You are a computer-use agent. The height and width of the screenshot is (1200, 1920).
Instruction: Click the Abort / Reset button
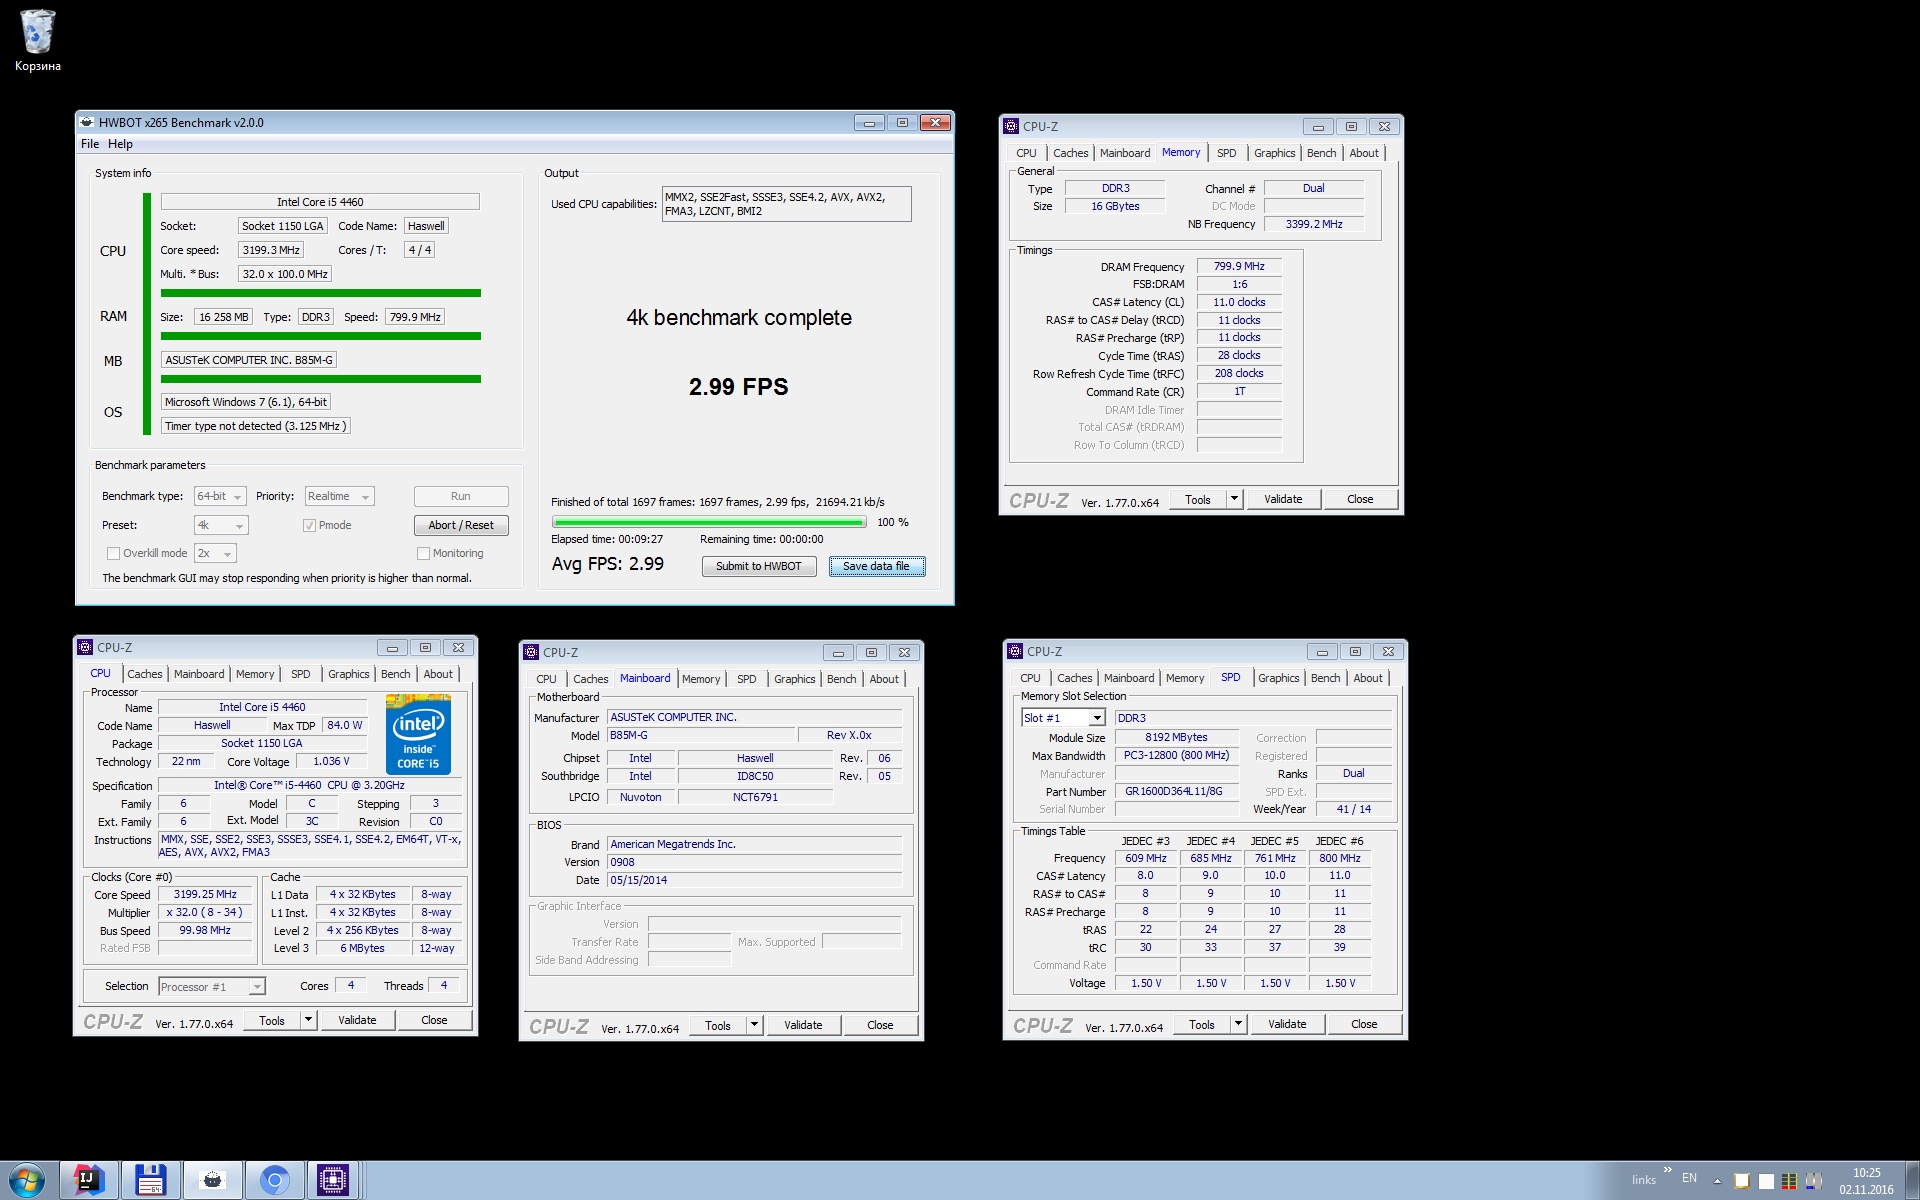[x=461, y=525]
